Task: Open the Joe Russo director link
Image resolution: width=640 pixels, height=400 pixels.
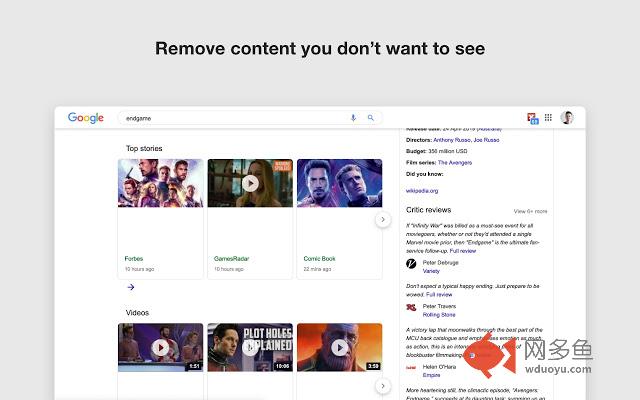Action: 487,140
